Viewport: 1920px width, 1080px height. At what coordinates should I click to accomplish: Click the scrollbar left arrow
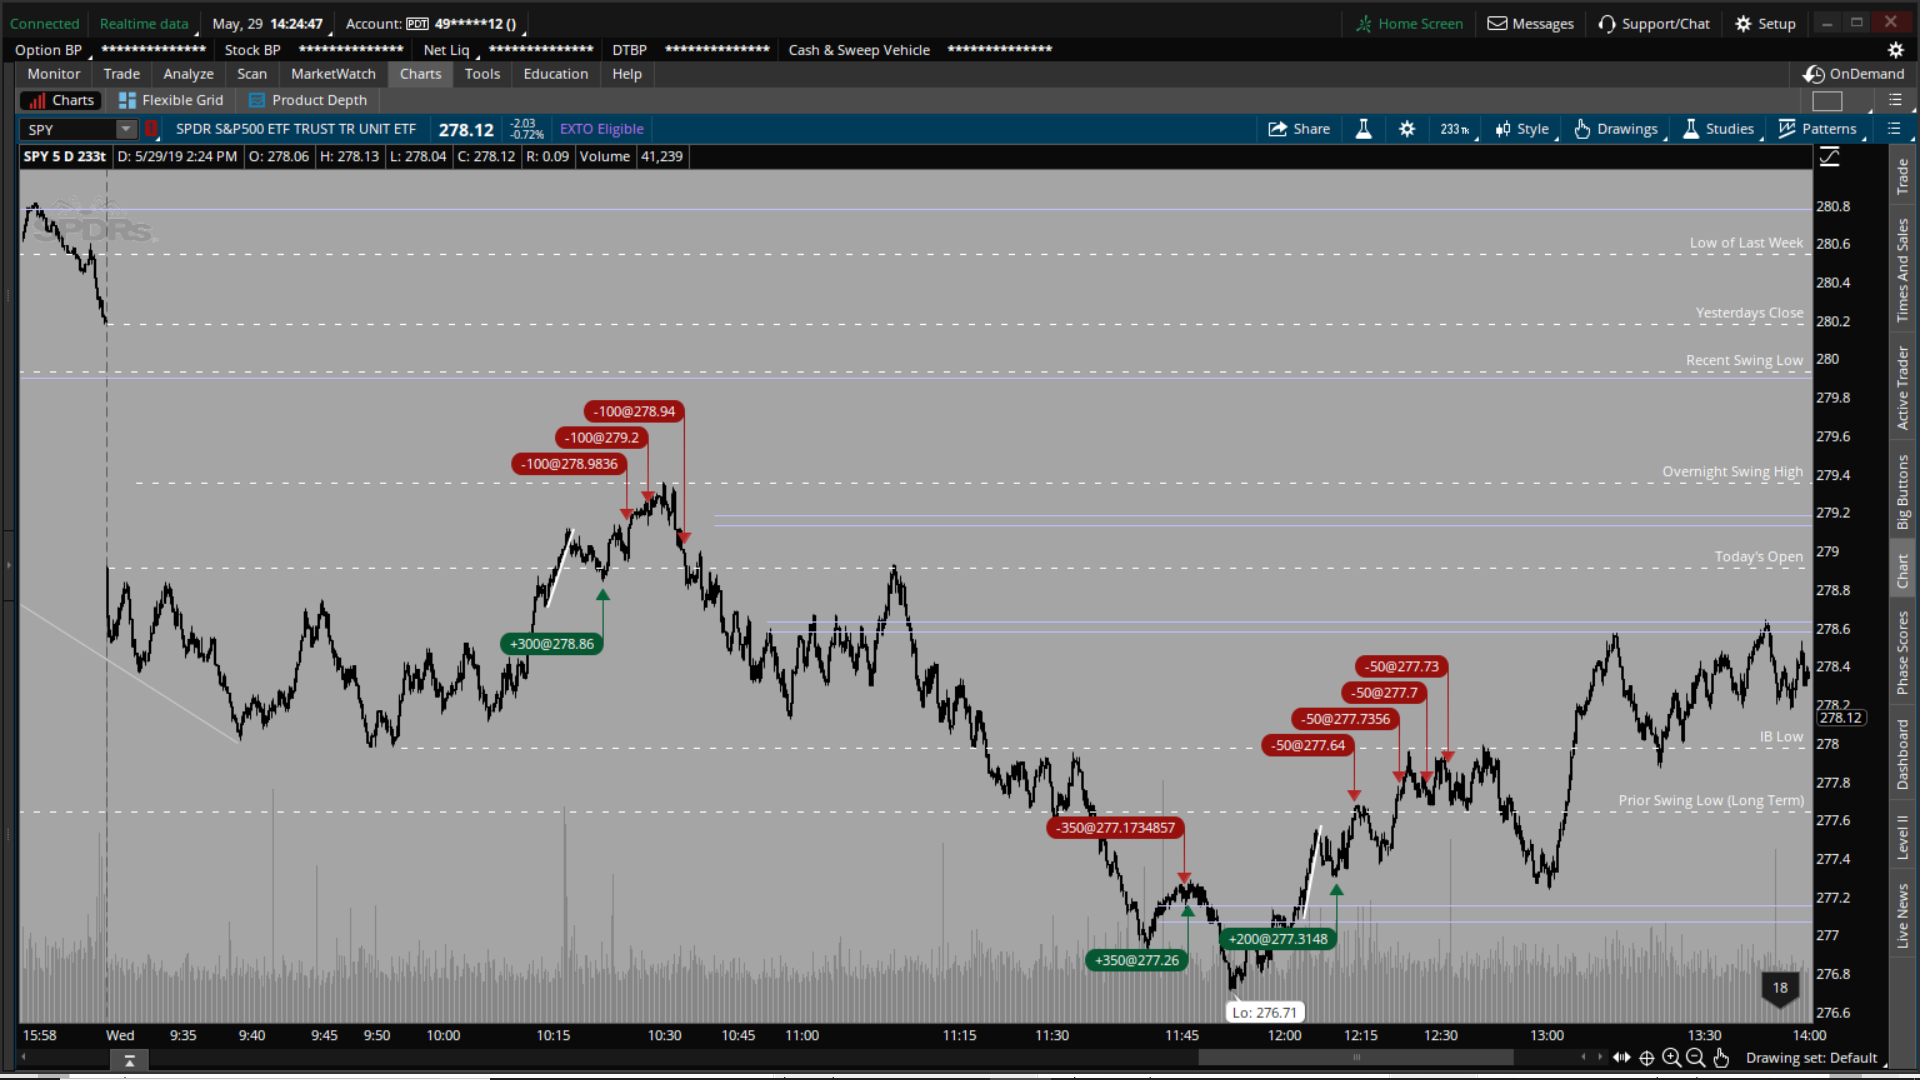point(1582,1057)
